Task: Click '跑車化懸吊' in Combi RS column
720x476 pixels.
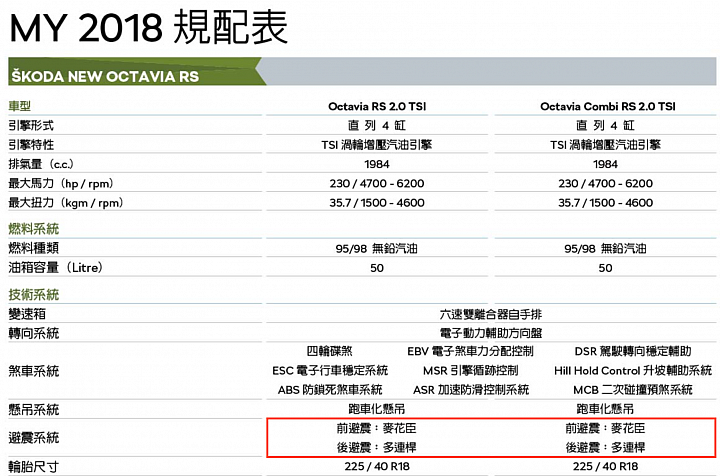Action: [x=605, y=409]
